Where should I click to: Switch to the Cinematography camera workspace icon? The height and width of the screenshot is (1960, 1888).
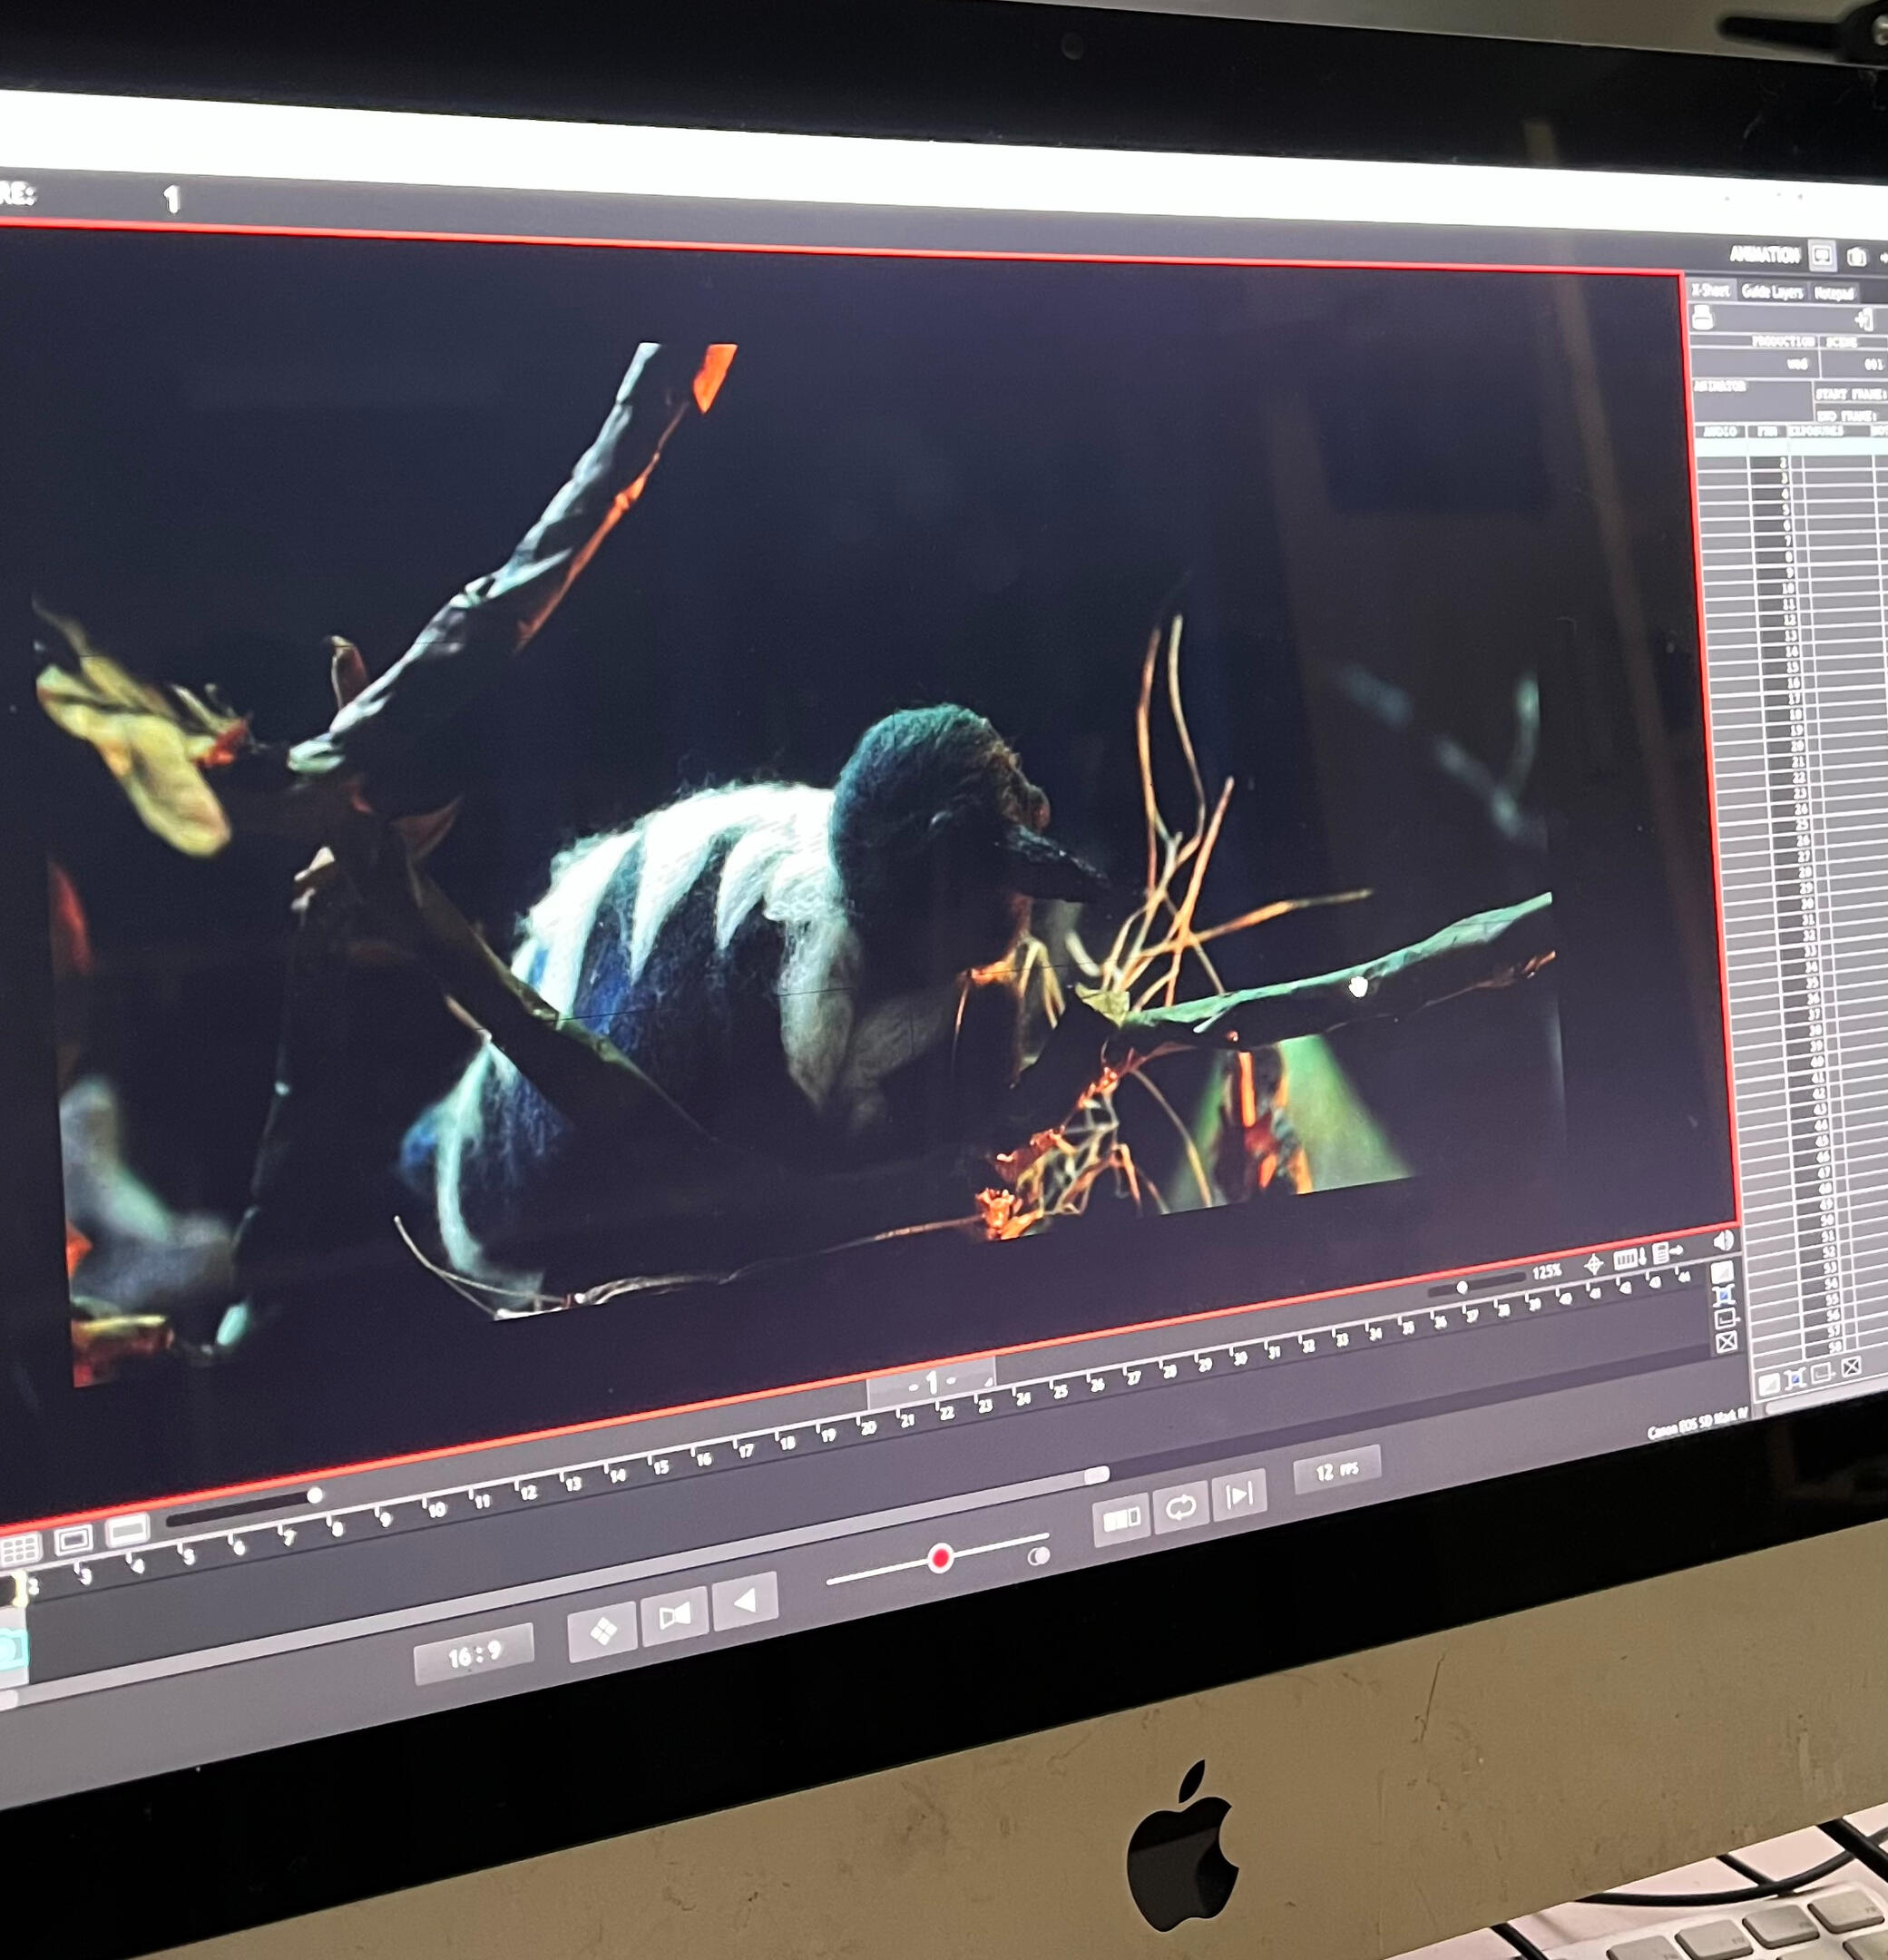pyautogui.click(x=1856, y=257)
